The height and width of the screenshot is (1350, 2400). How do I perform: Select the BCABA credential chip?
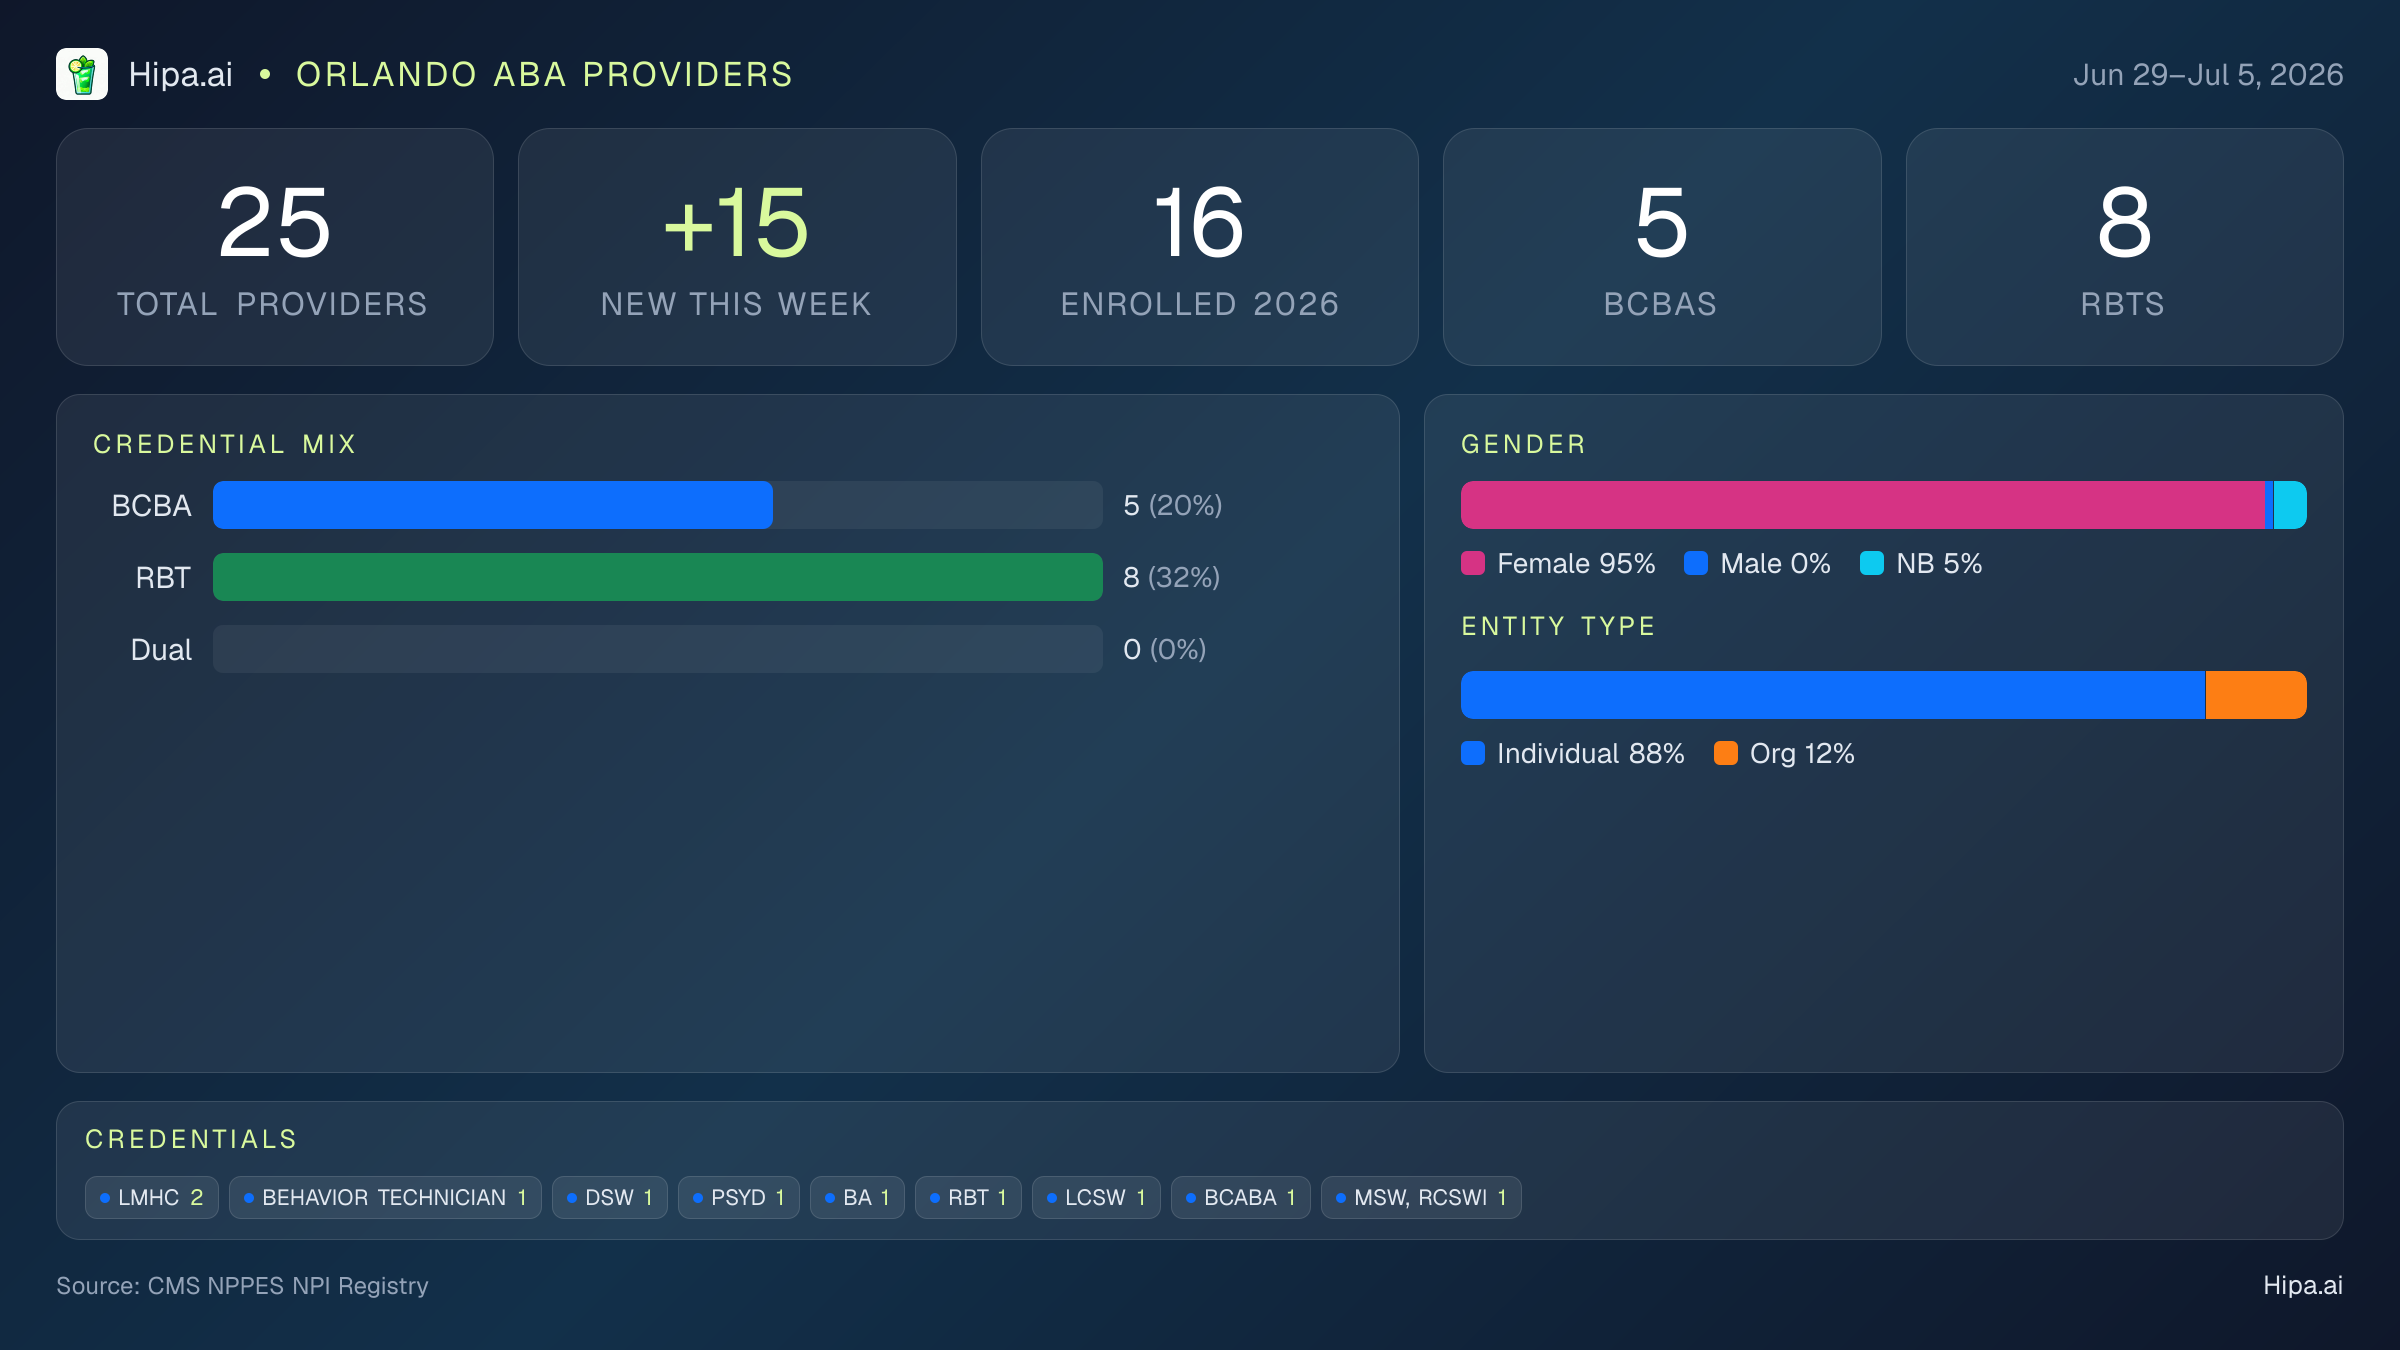[1241, 1197]
